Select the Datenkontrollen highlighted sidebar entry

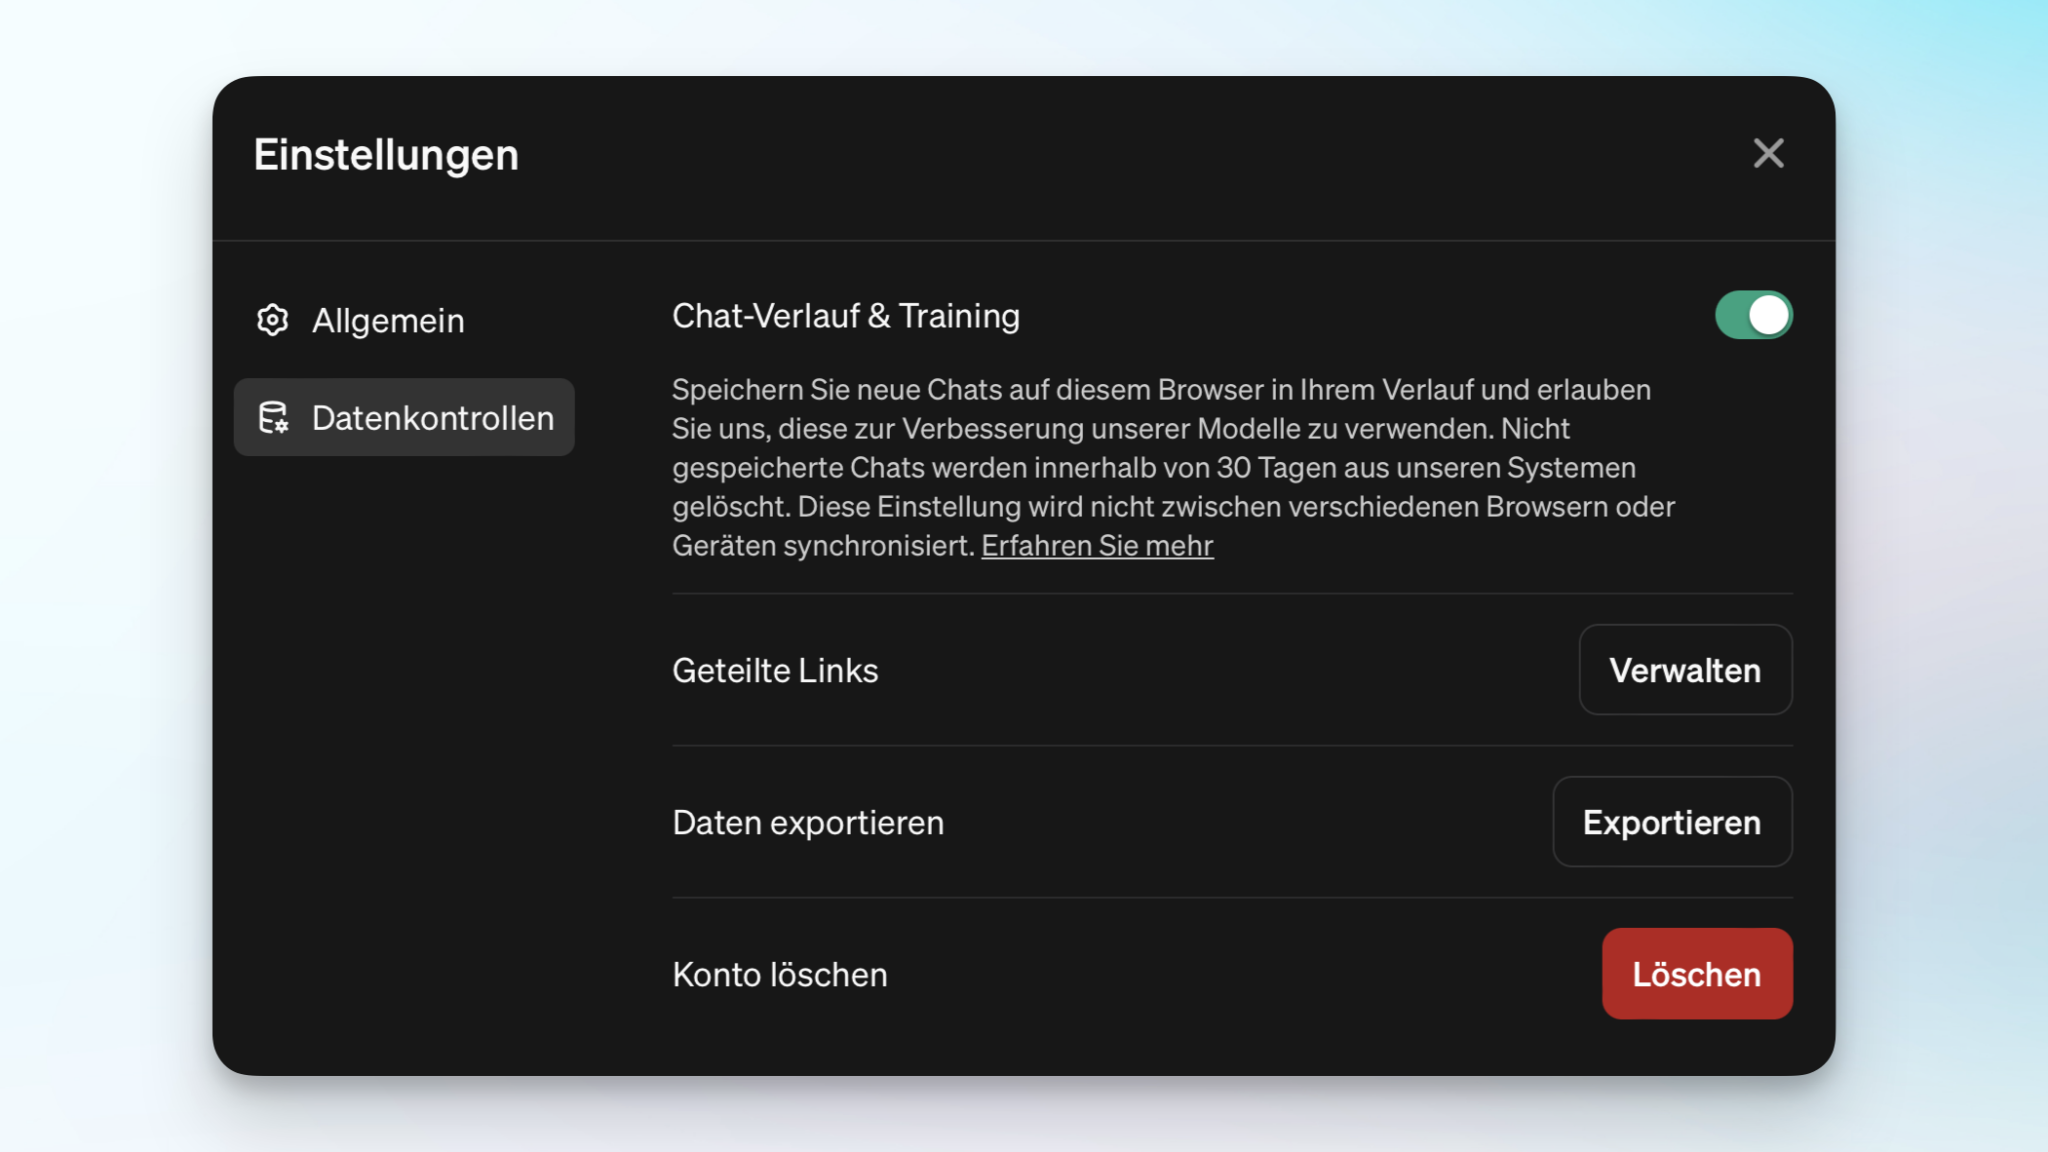[404, 417]
